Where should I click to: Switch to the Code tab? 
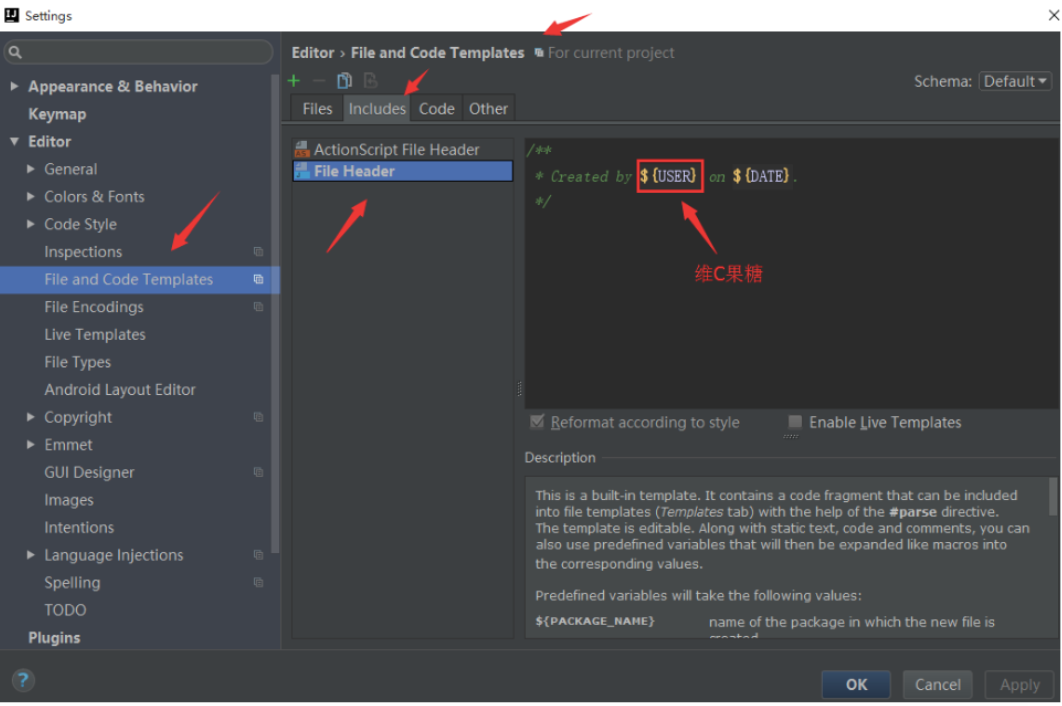click(436, 108)
